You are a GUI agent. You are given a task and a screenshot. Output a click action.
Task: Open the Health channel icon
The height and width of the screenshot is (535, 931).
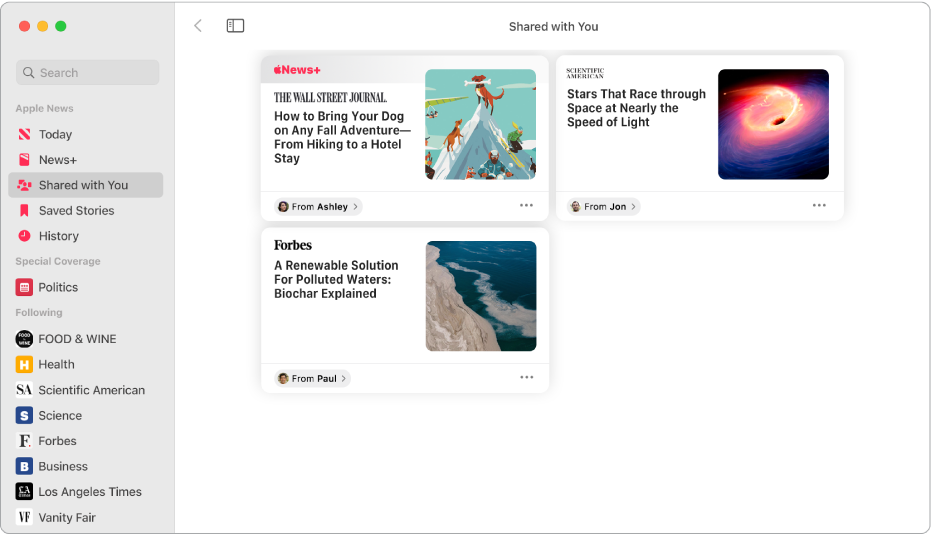click(24, 365)
